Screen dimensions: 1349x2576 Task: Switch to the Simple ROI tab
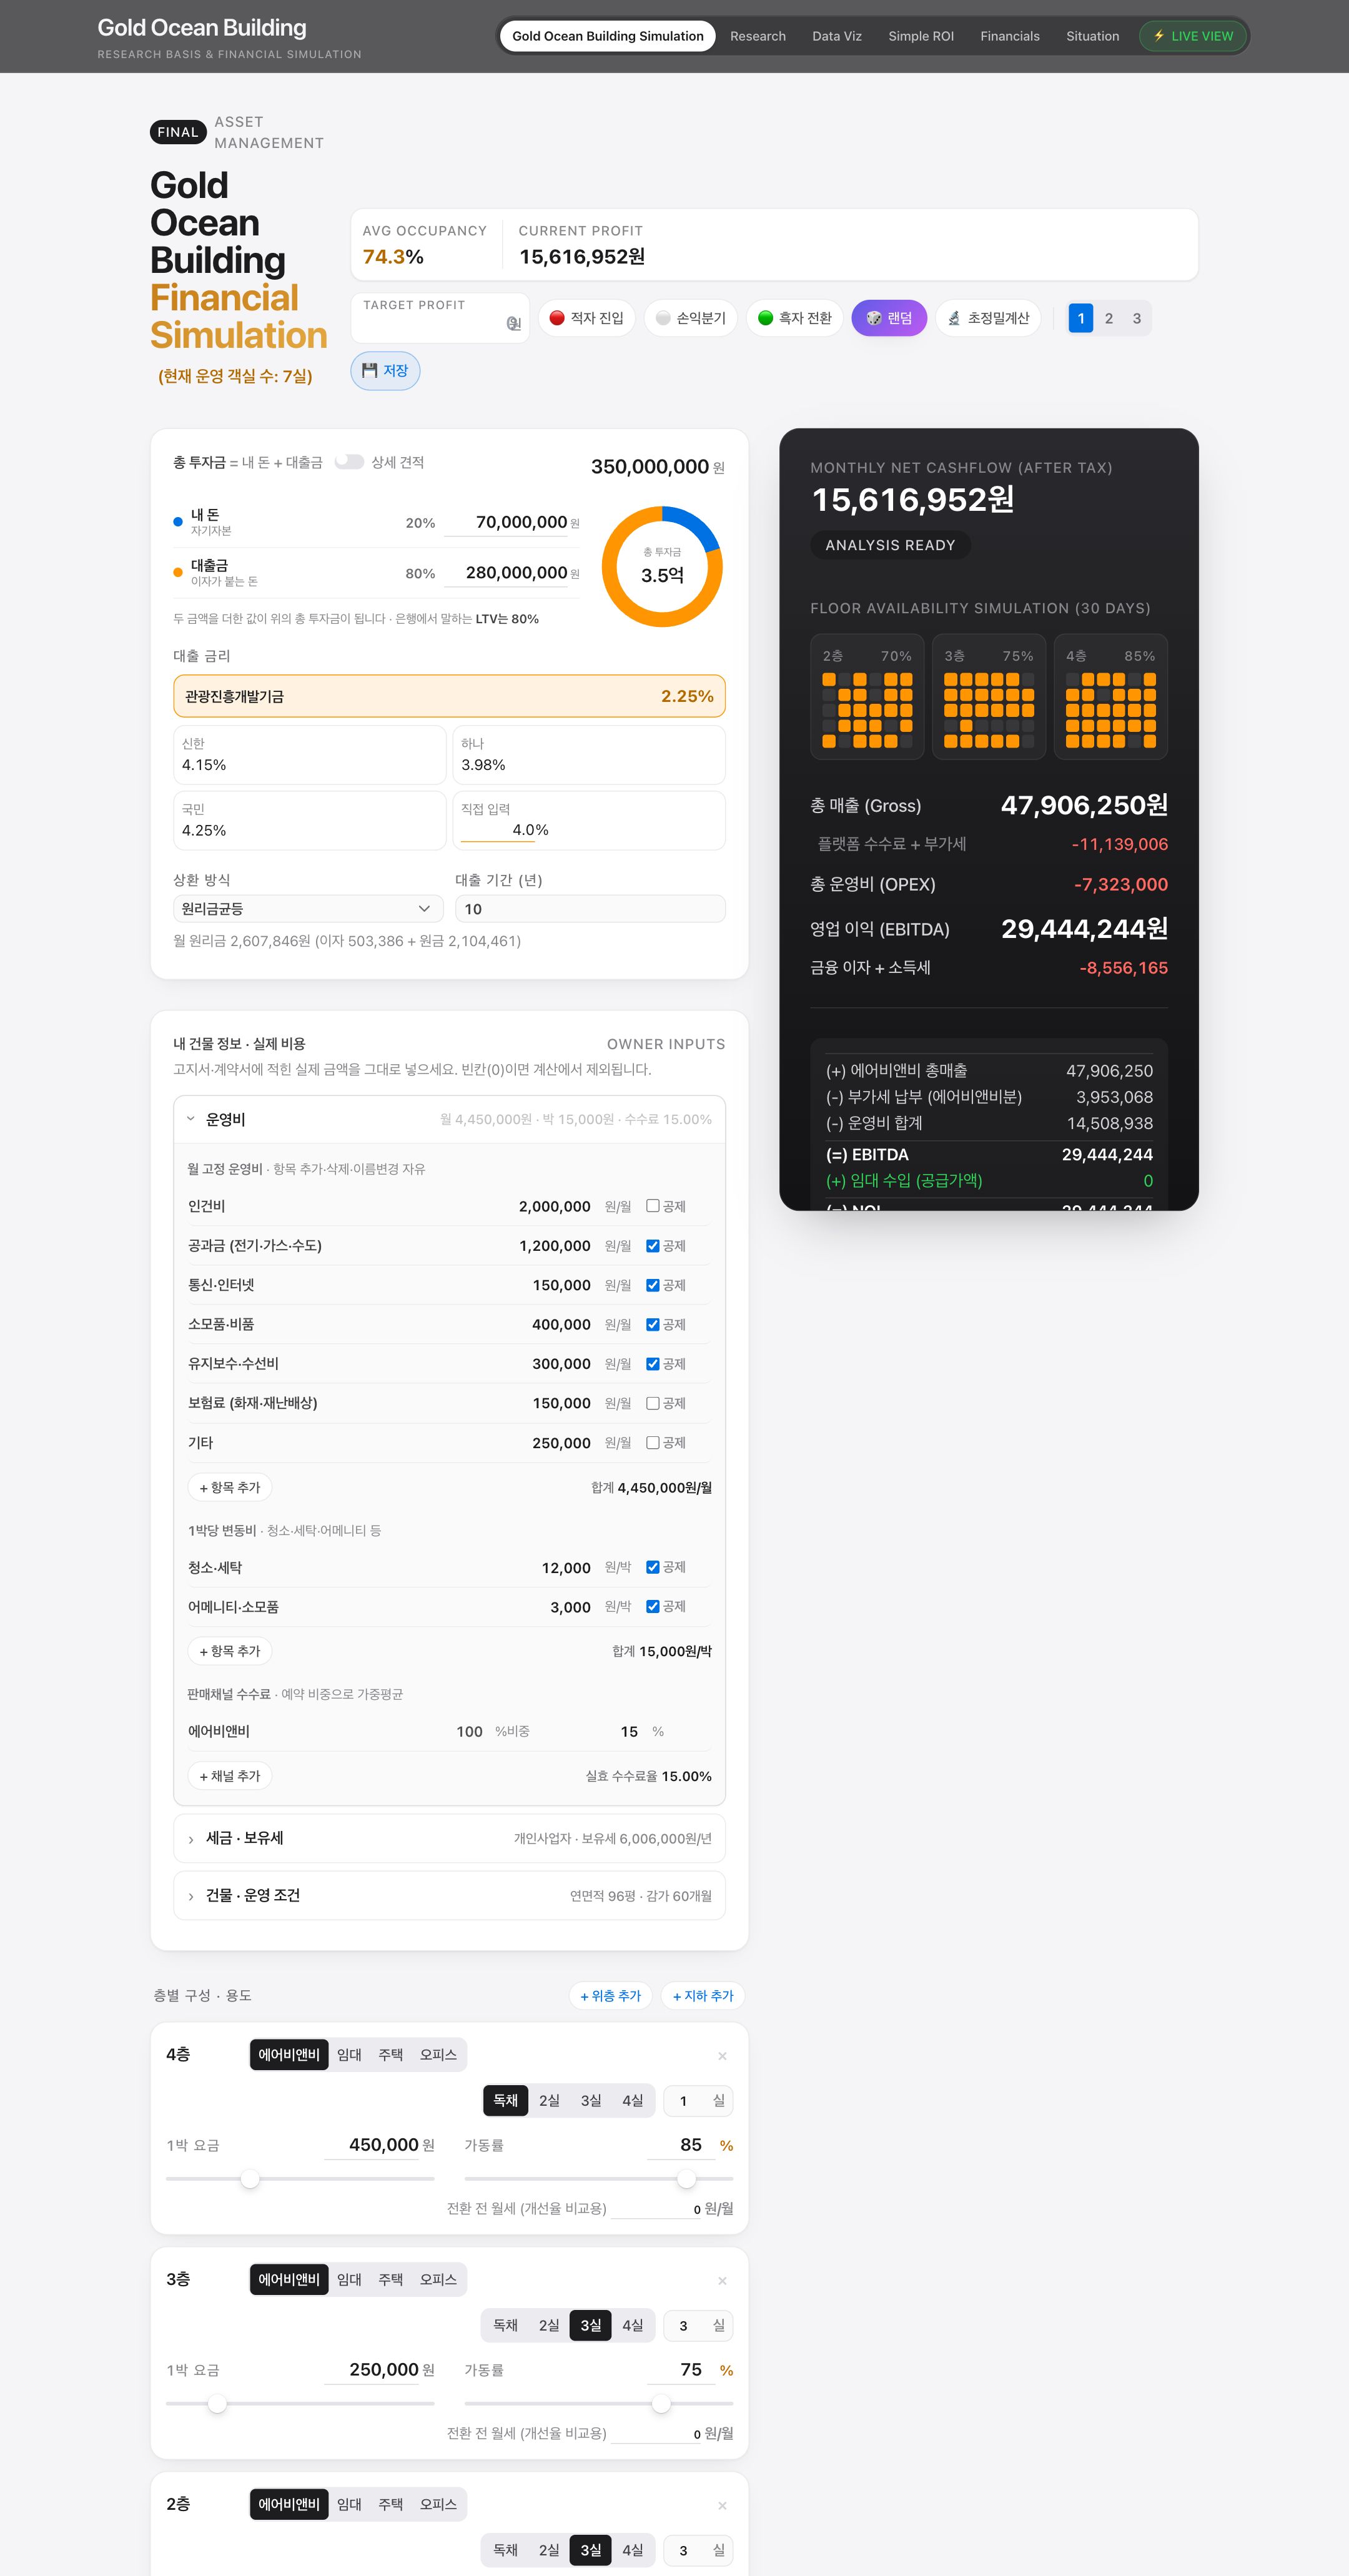[x=921, y=36]
